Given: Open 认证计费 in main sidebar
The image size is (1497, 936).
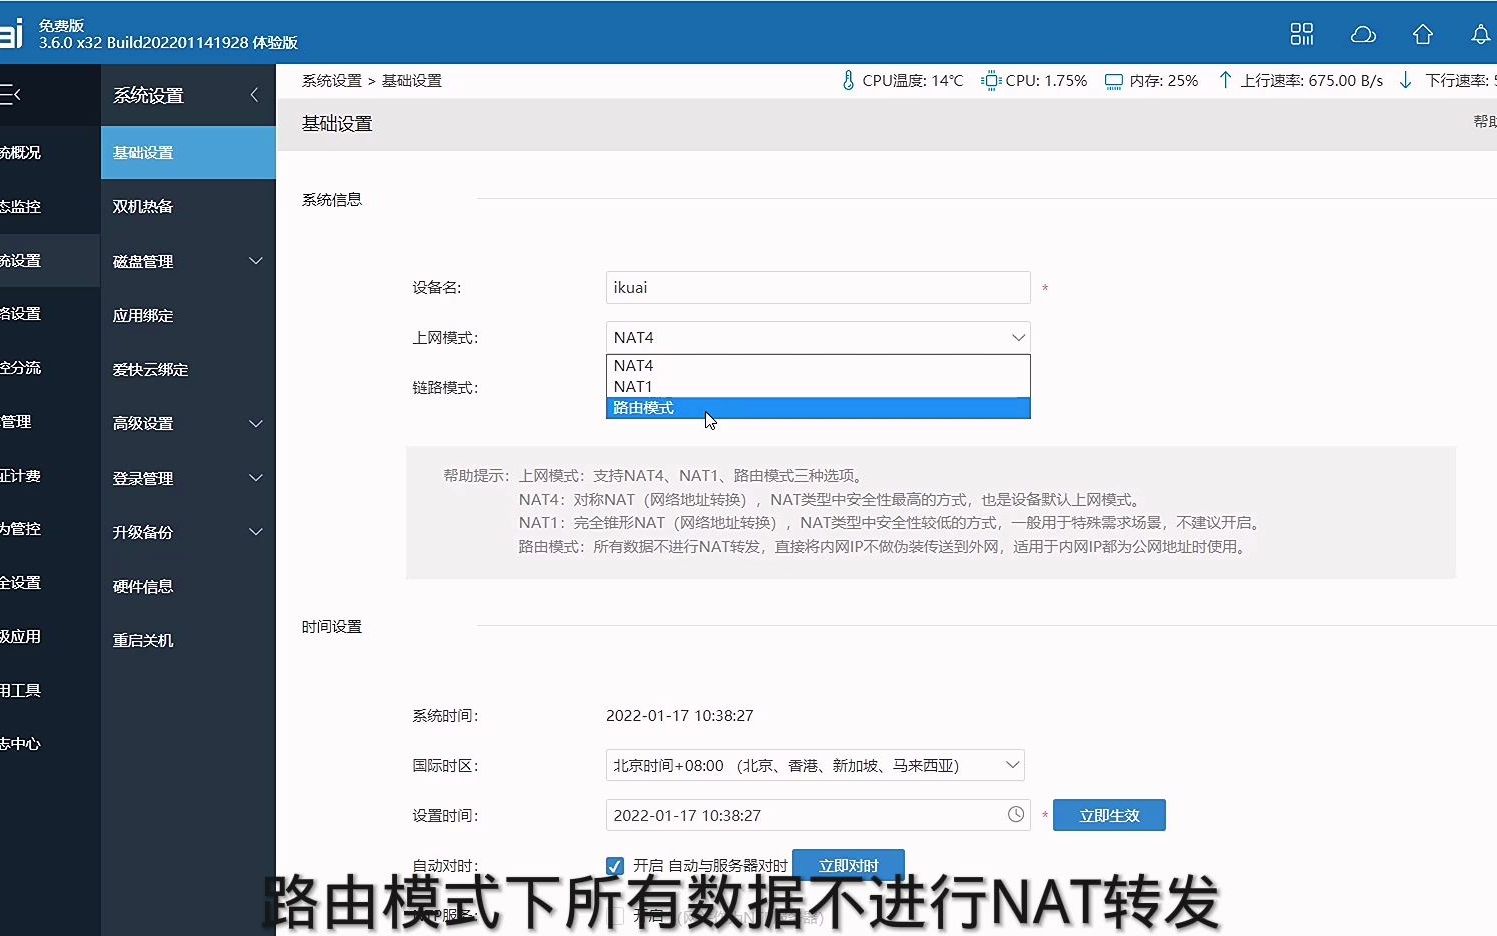Looking at the screenshot, I should coord(50,475).
